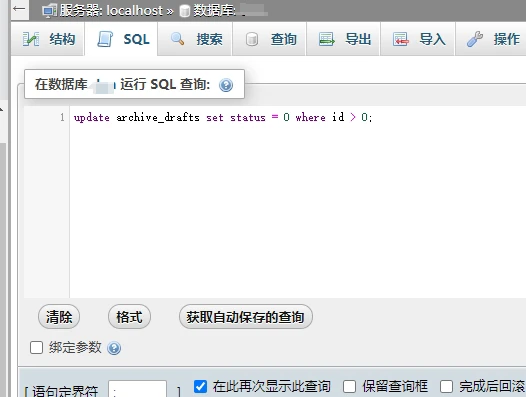Click the 查询 database icon
The height and width of the screenshot is (397, 526).
252,39
